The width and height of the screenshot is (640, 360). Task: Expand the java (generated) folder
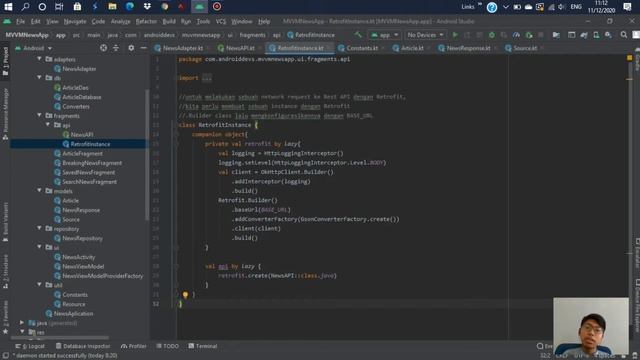coord(22,323)
